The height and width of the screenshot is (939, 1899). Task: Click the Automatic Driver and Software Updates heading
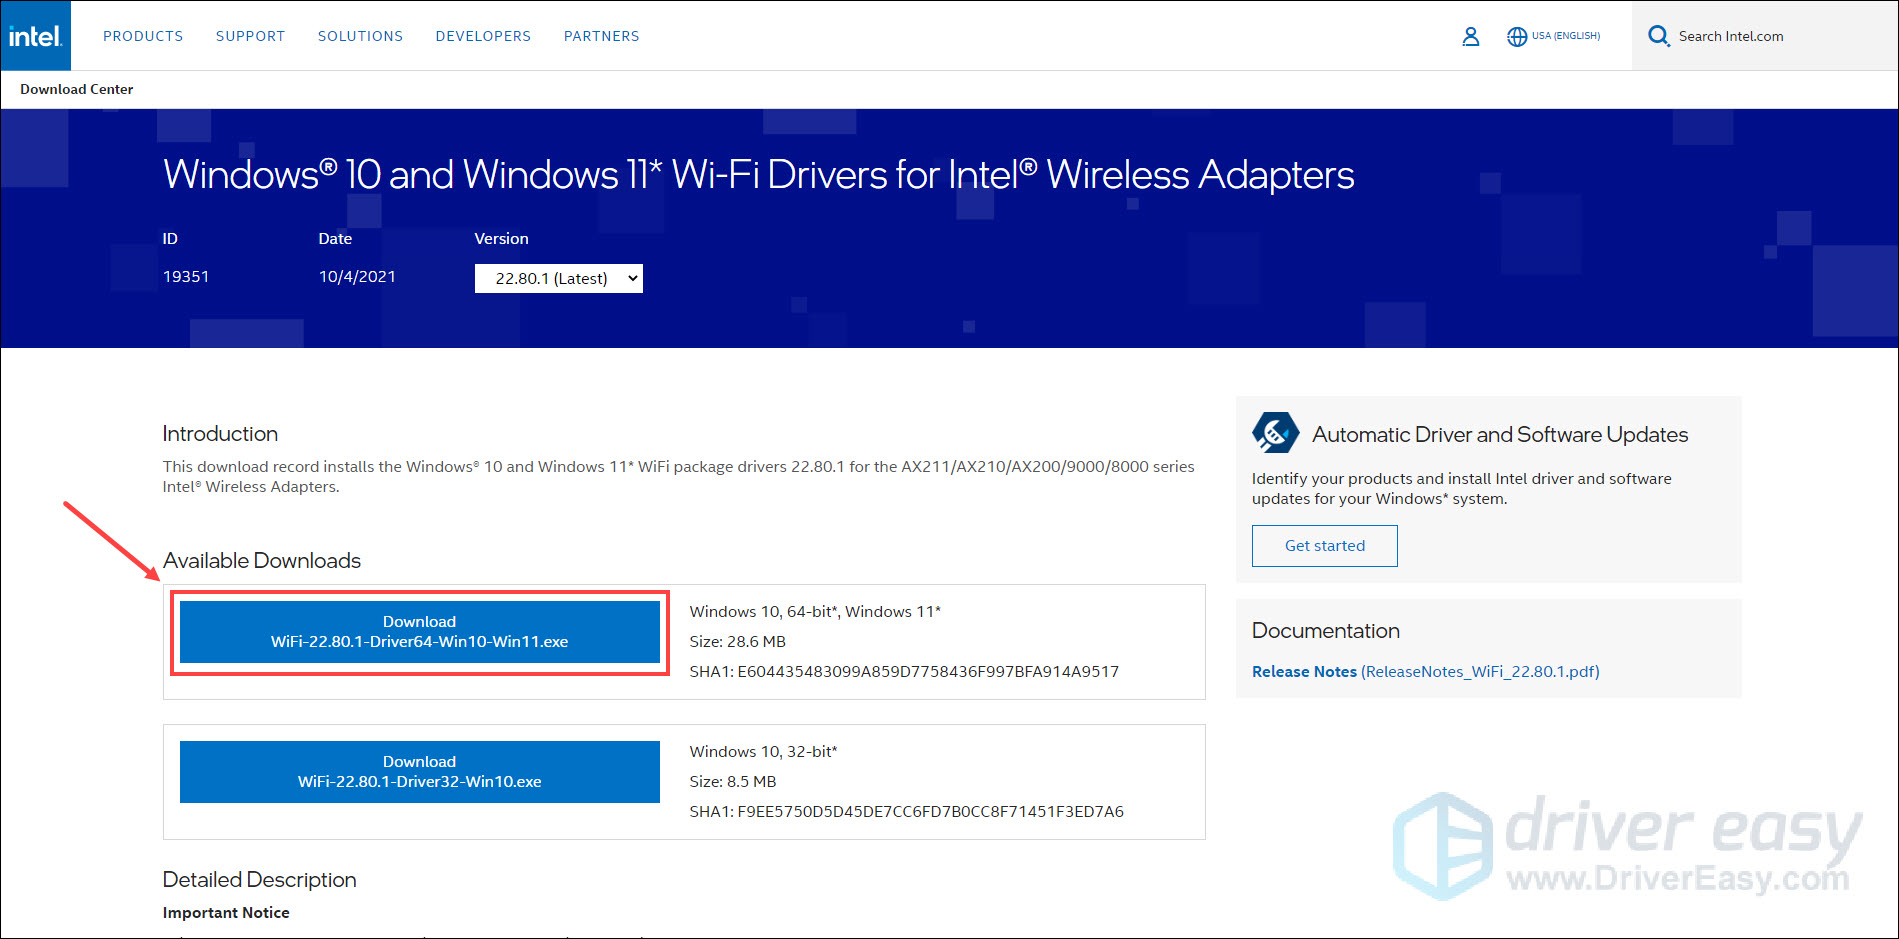click(1499, 434)
